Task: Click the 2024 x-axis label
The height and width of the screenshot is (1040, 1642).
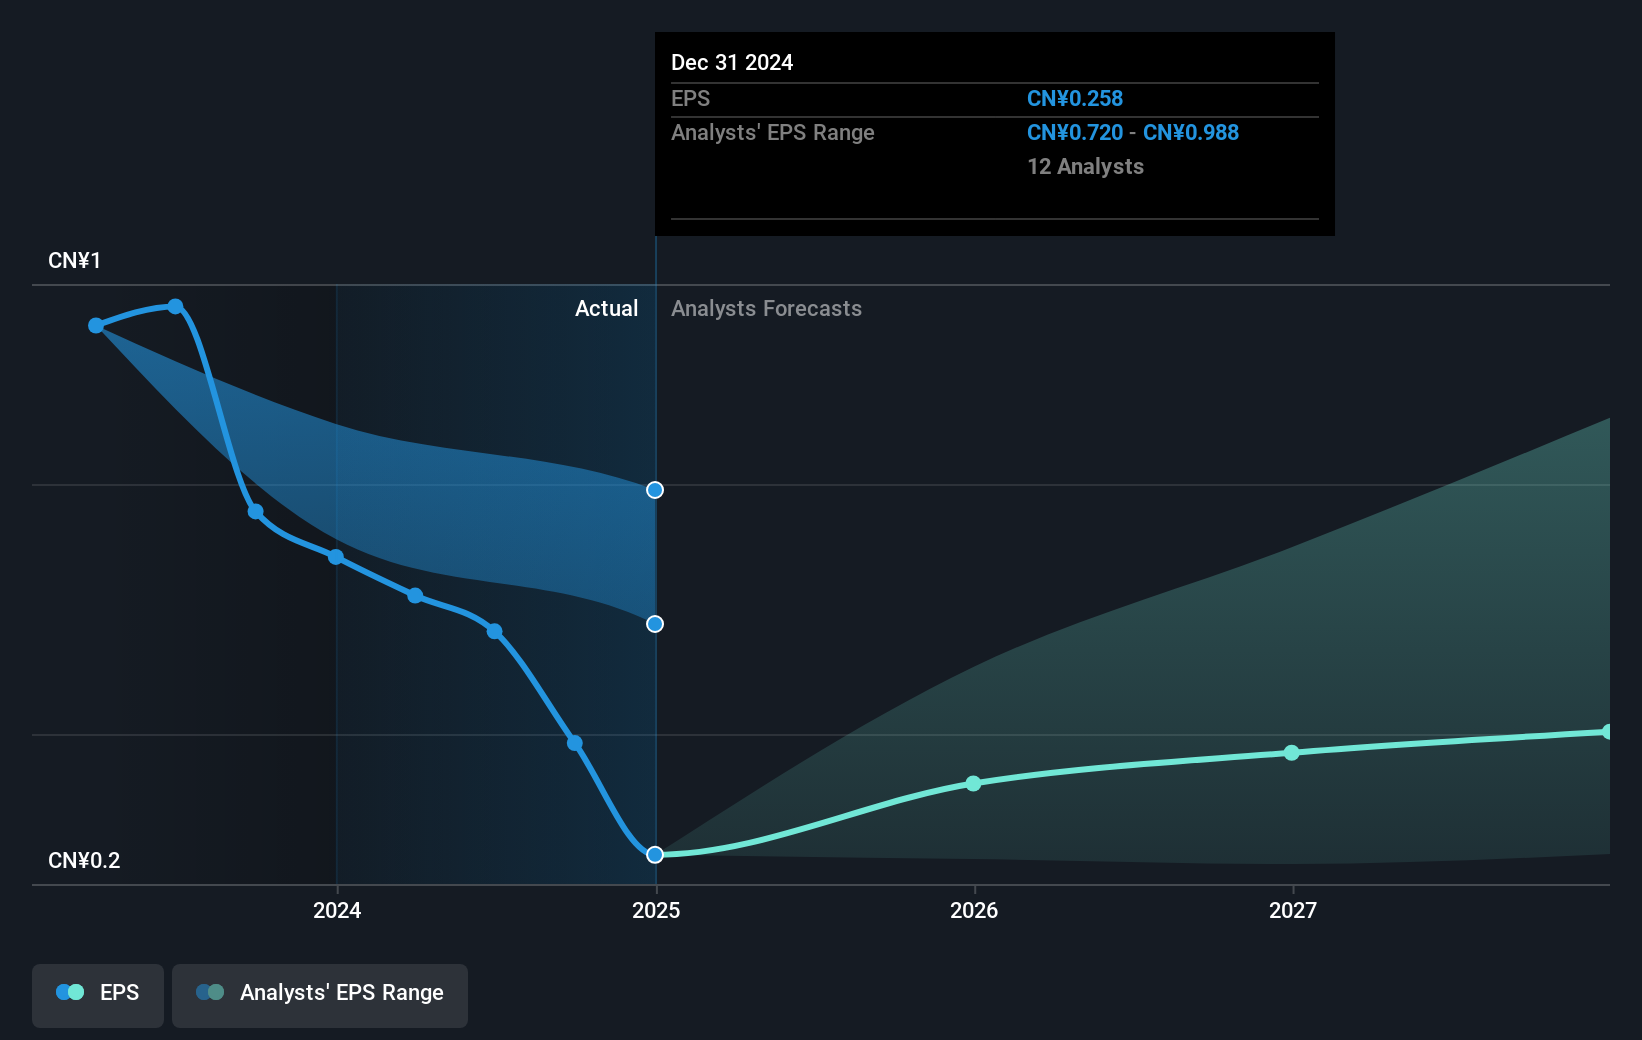Action: 337,910
